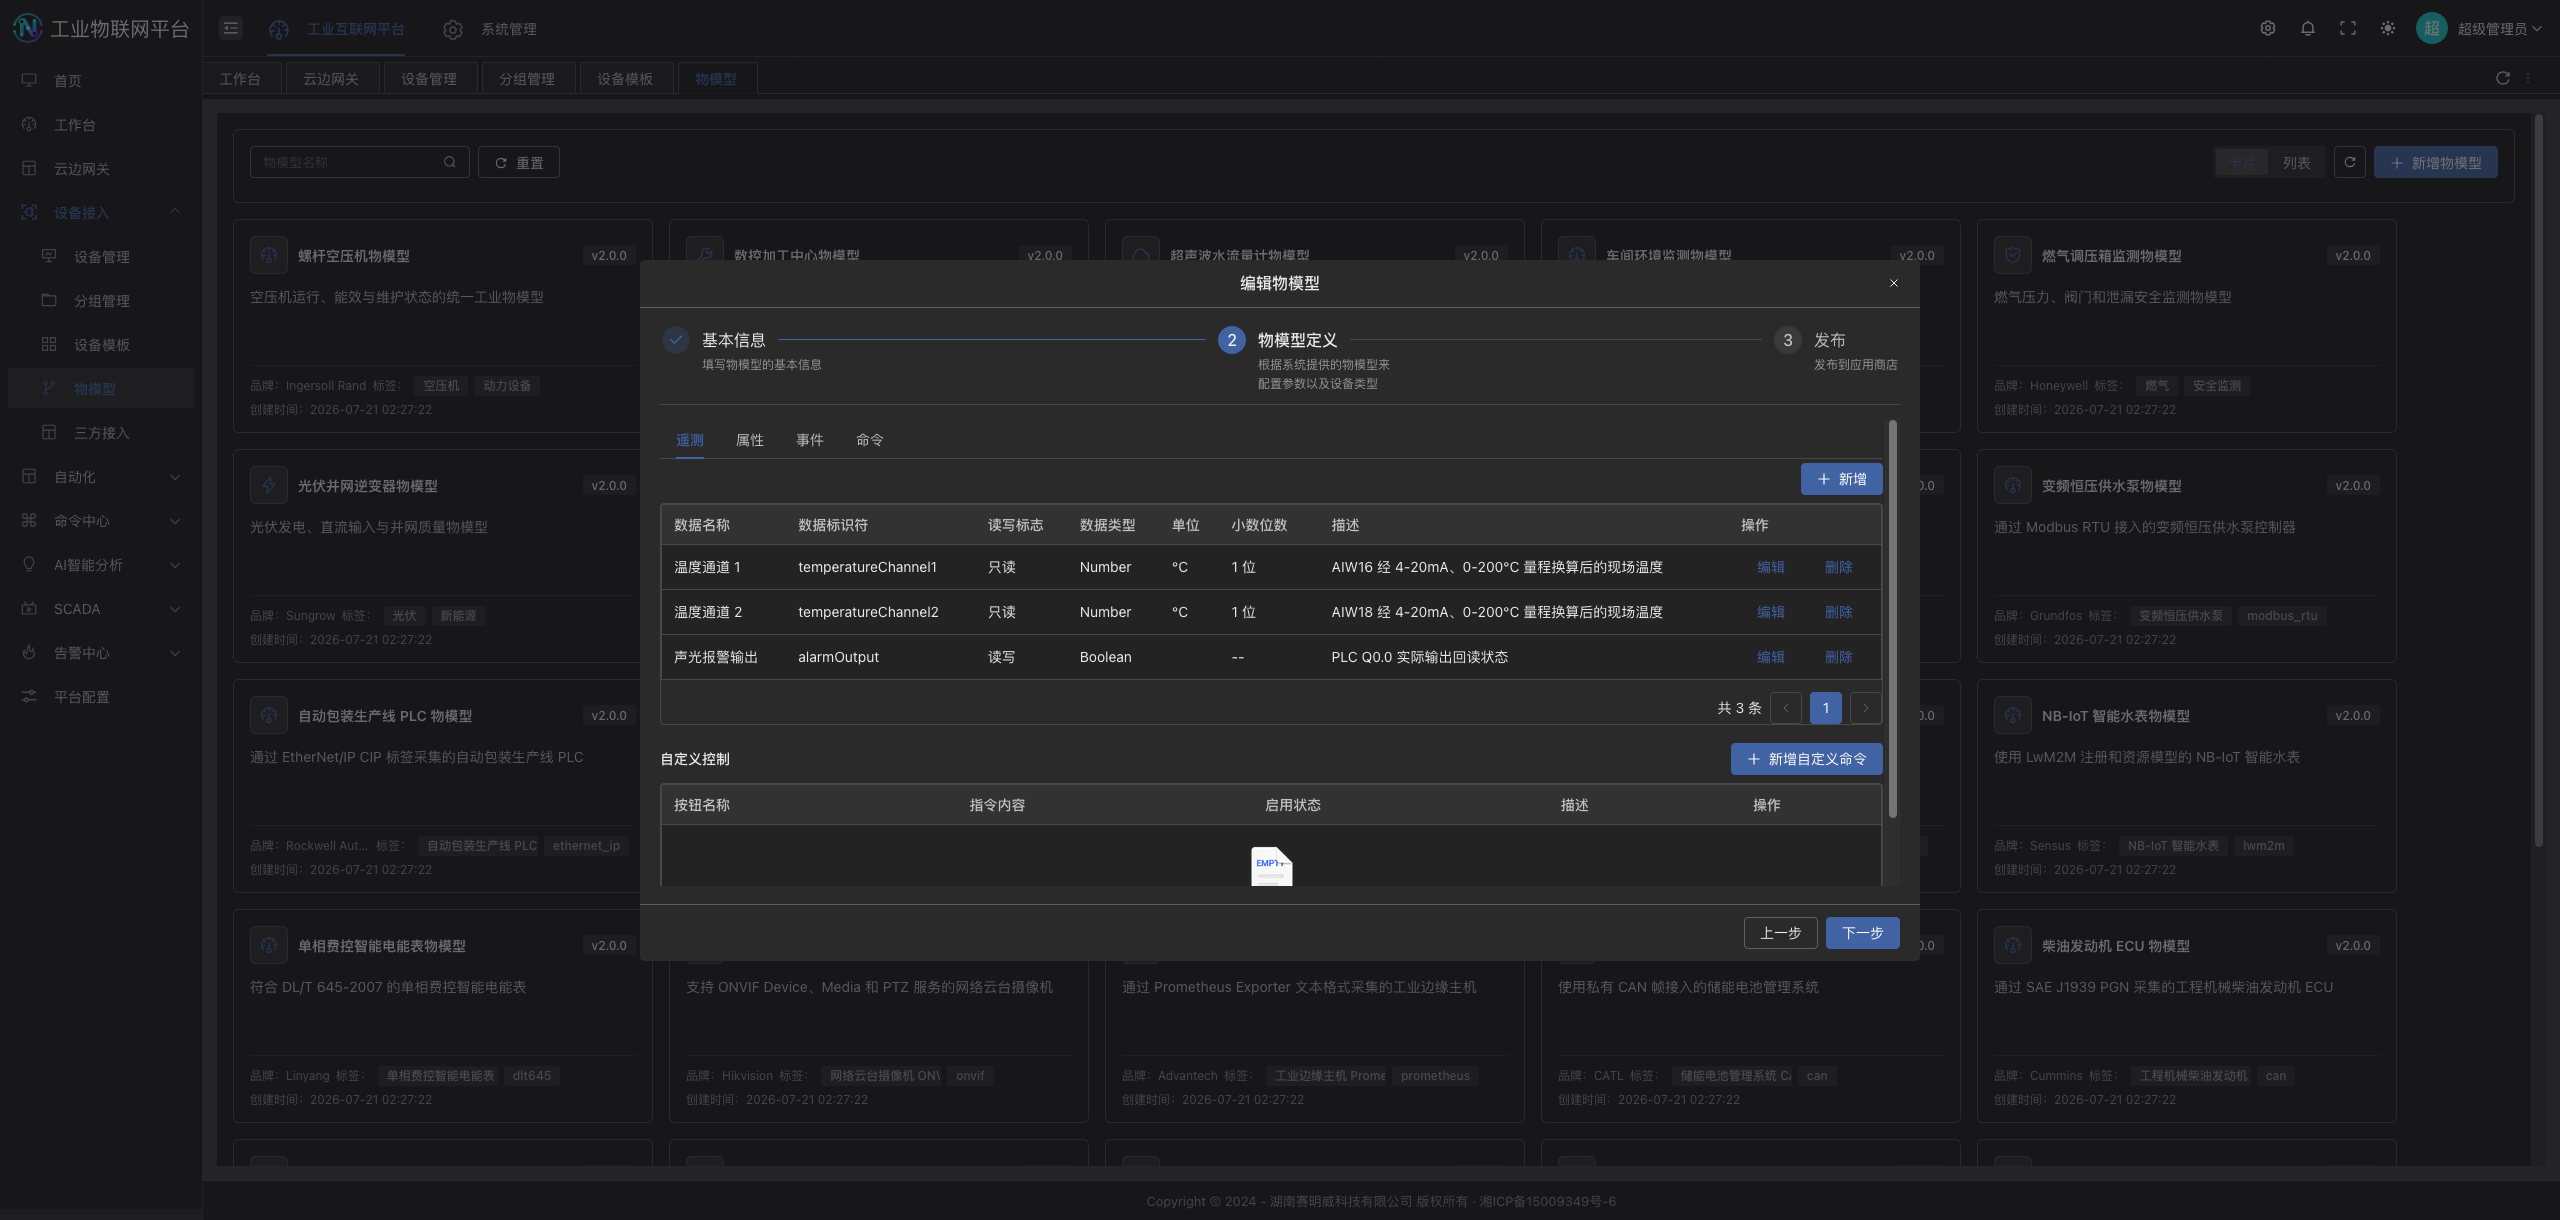Click the 新增 telemetry button
Viewport: 2560px width, 1220px height.
click(1841, 479)
